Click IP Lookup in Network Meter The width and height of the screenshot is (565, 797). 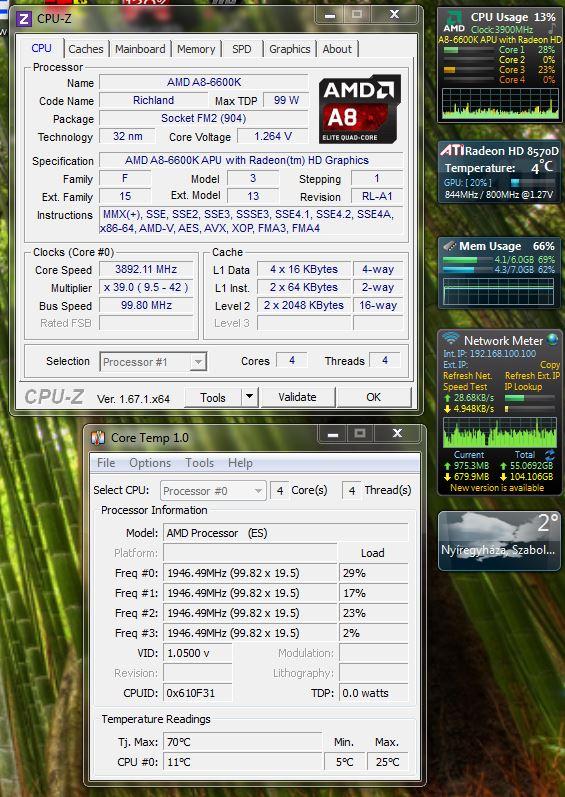coord(523,387)
